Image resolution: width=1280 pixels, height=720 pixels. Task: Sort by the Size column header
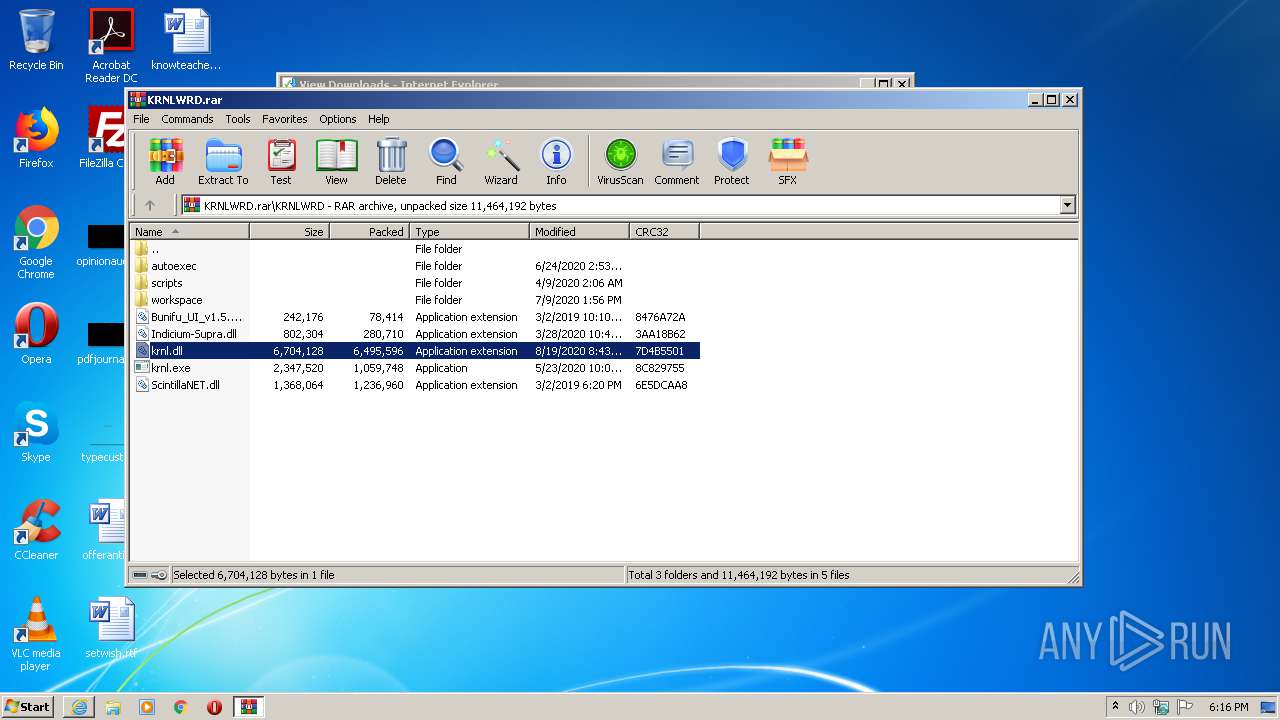click(x=289, y=231)
